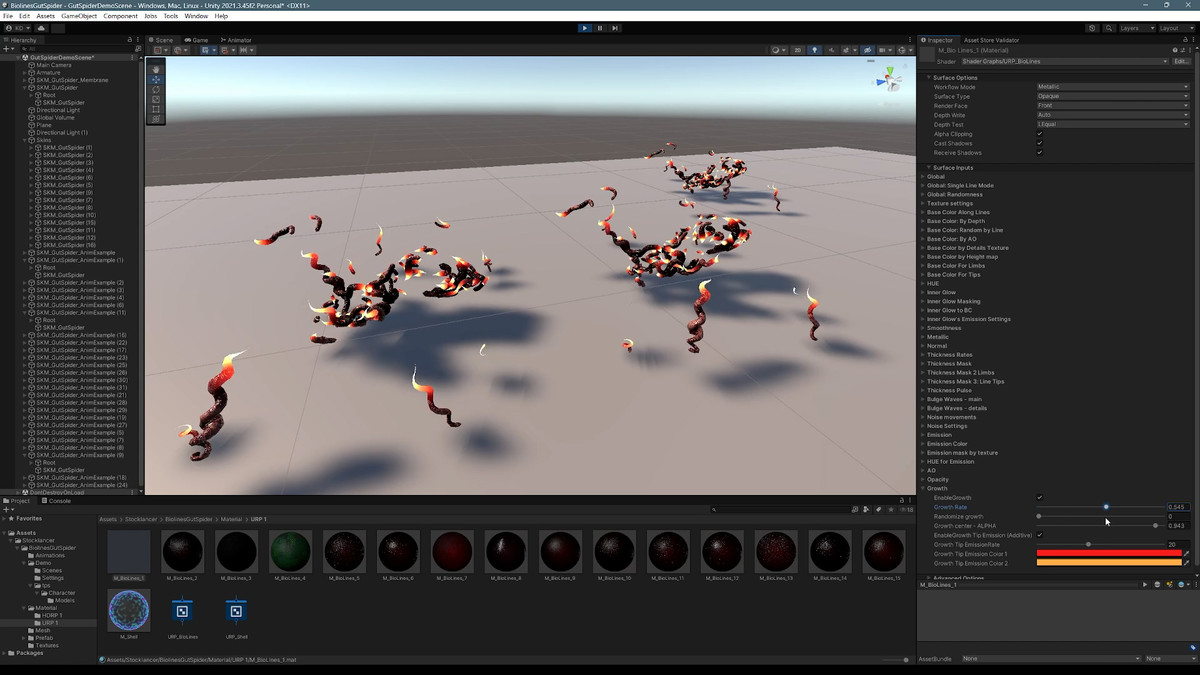This screenshot has width=1200, height=675.
Task: Click Project panel add (+) button
Action: point(7,509)
